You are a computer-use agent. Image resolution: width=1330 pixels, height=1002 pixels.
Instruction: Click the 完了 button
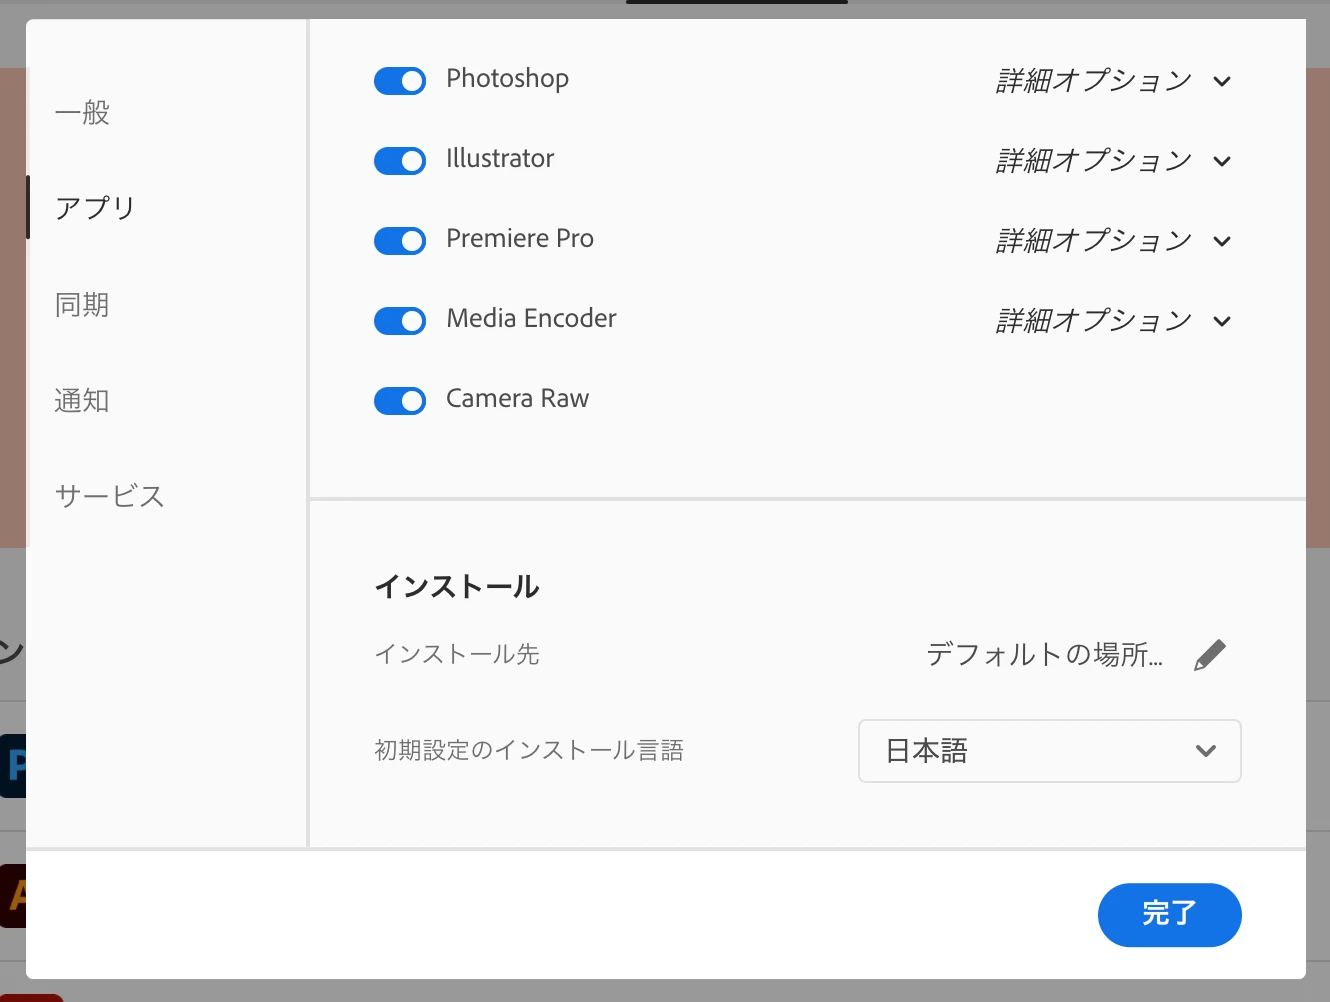(1170, 915)
